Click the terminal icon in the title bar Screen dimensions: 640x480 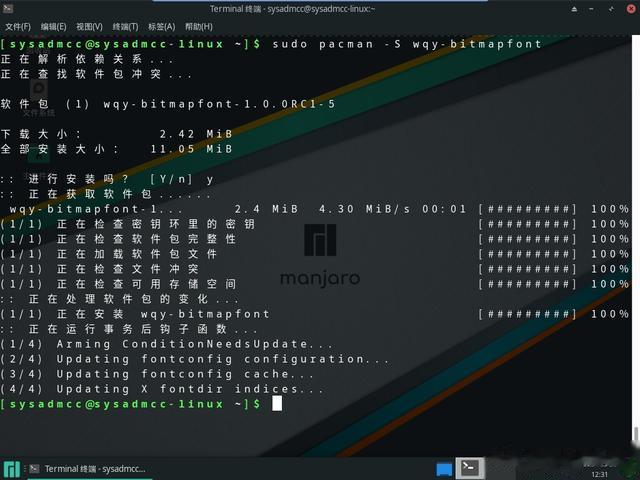[x=8, y=8]
